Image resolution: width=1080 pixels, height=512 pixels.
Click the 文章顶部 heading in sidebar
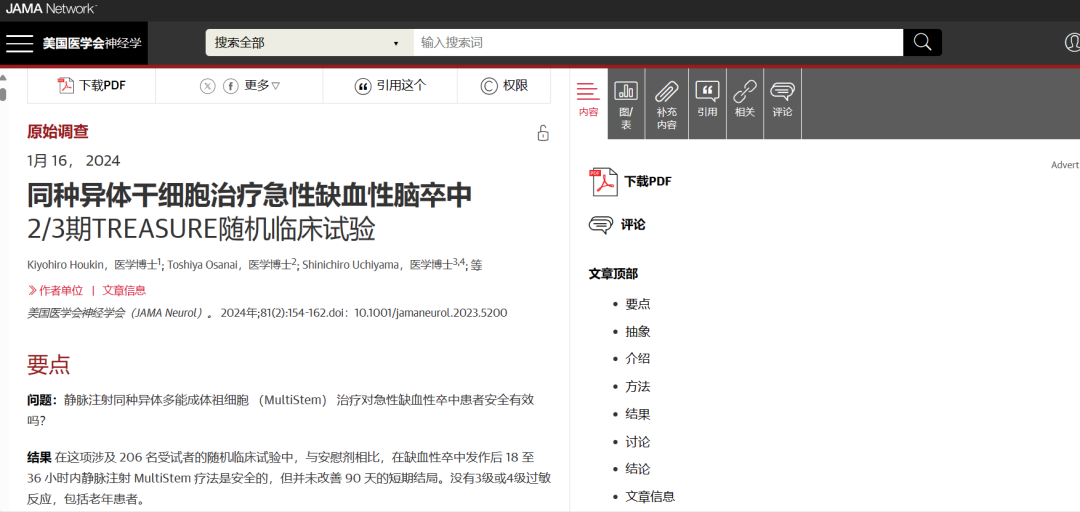click(x=614, y=274)
